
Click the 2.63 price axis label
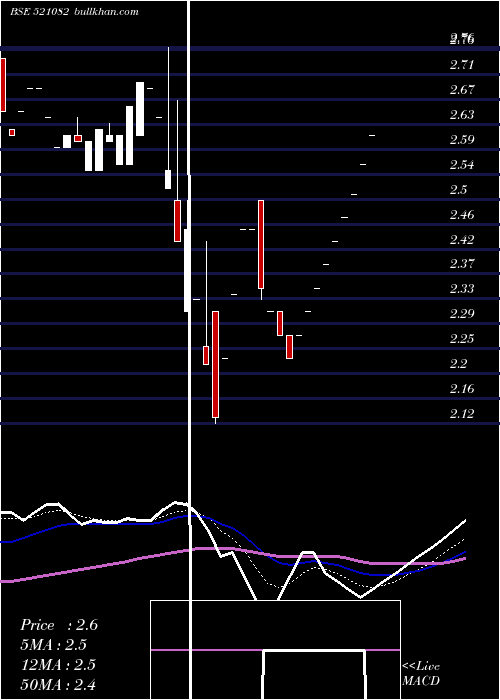pyautogui.click(x=462, y=115)
